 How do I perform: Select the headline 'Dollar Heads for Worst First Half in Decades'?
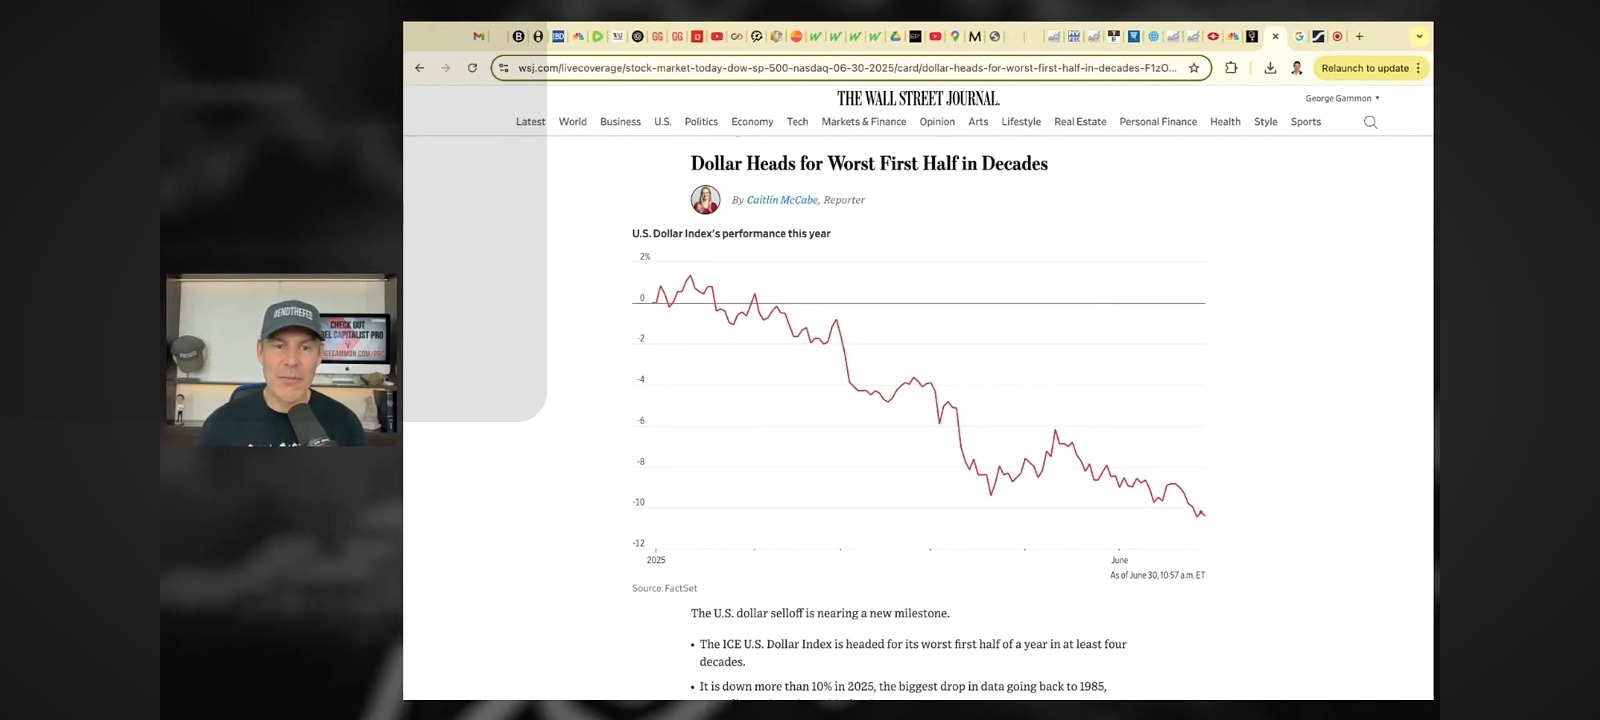click(869, 164)
